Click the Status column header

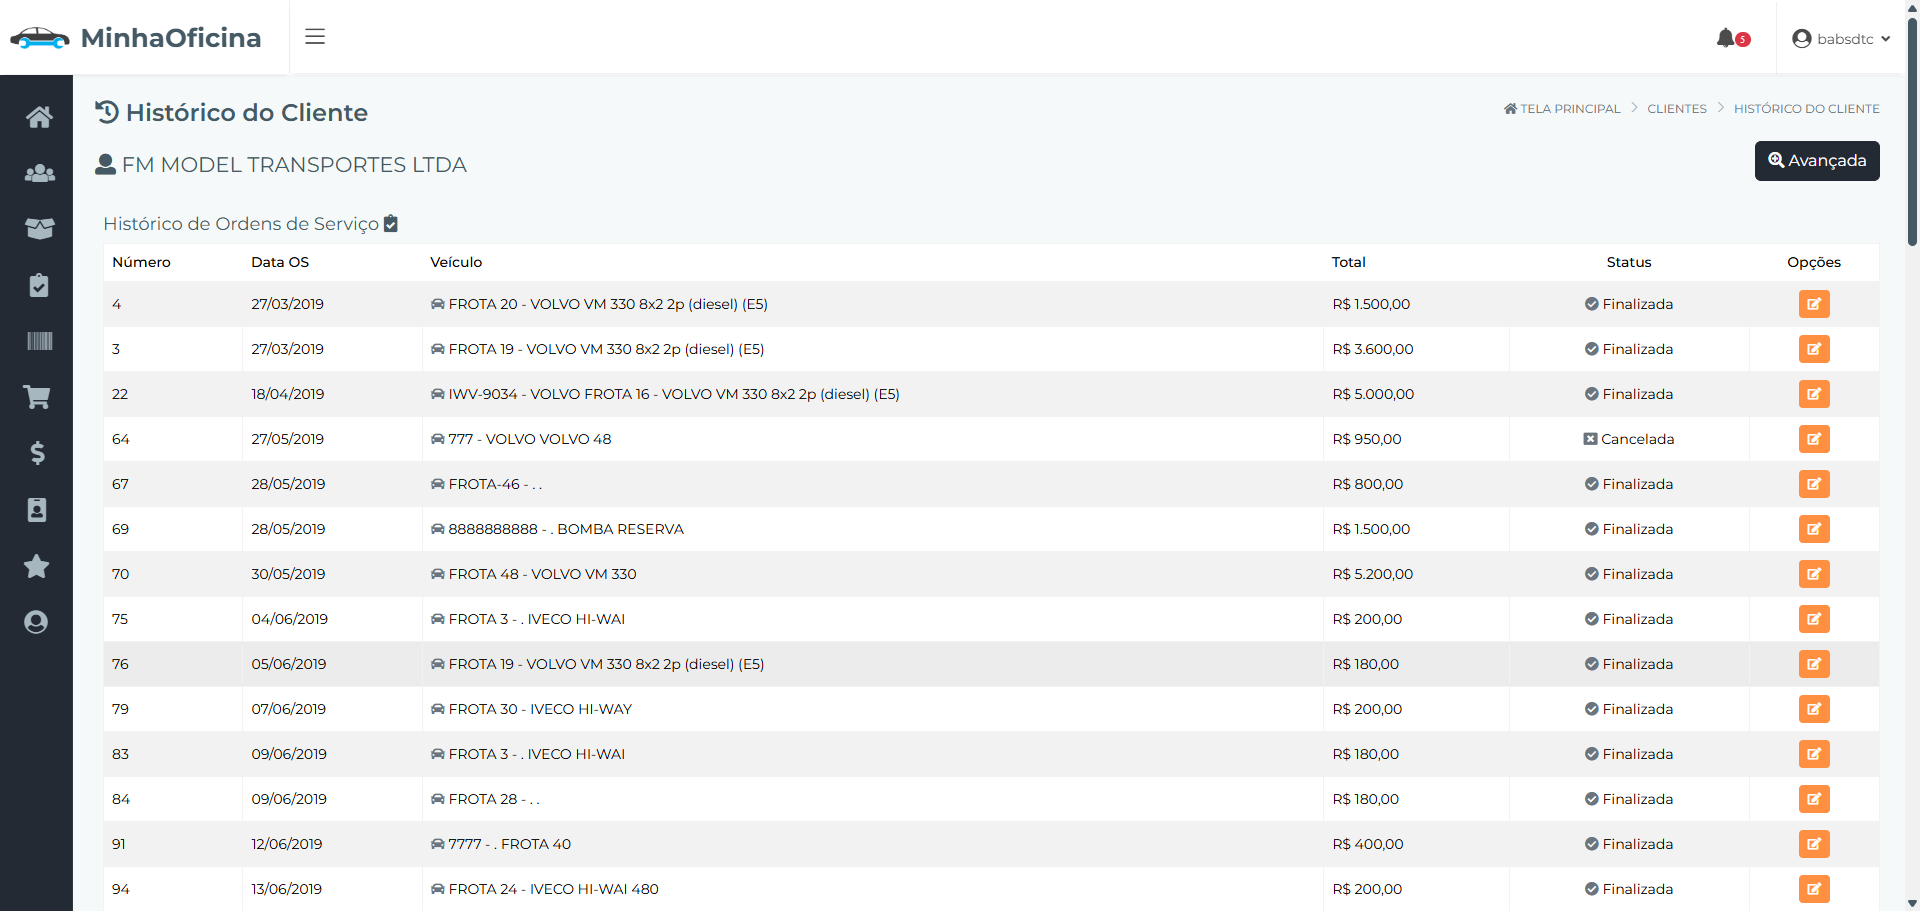point(1629,262)
